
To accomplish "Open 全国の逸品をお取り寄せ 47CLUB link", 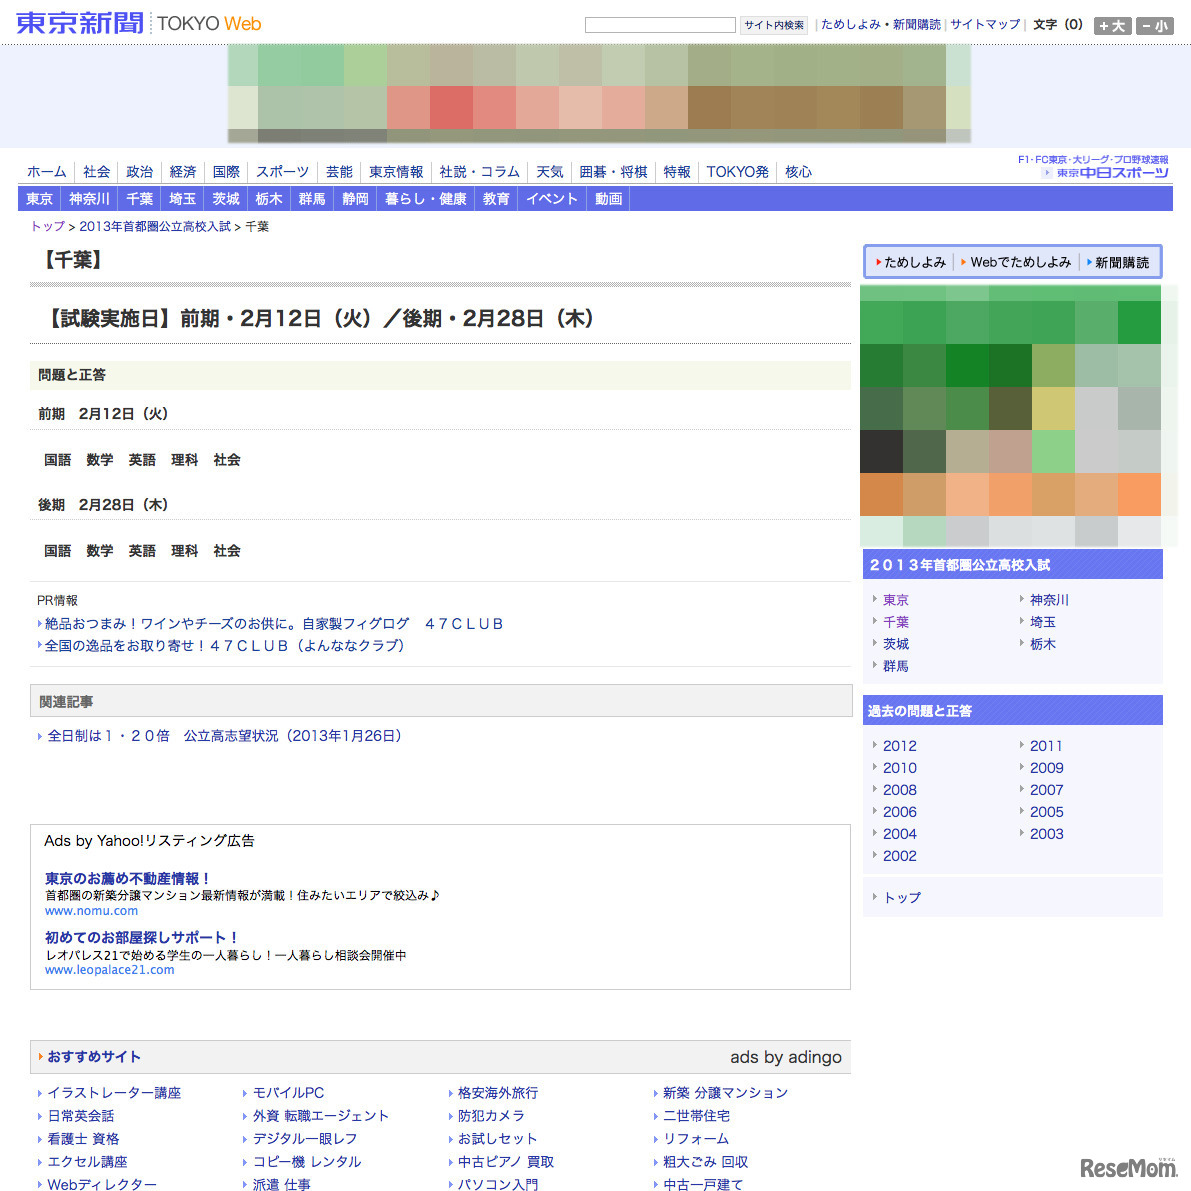I will (x=225, y=646).
